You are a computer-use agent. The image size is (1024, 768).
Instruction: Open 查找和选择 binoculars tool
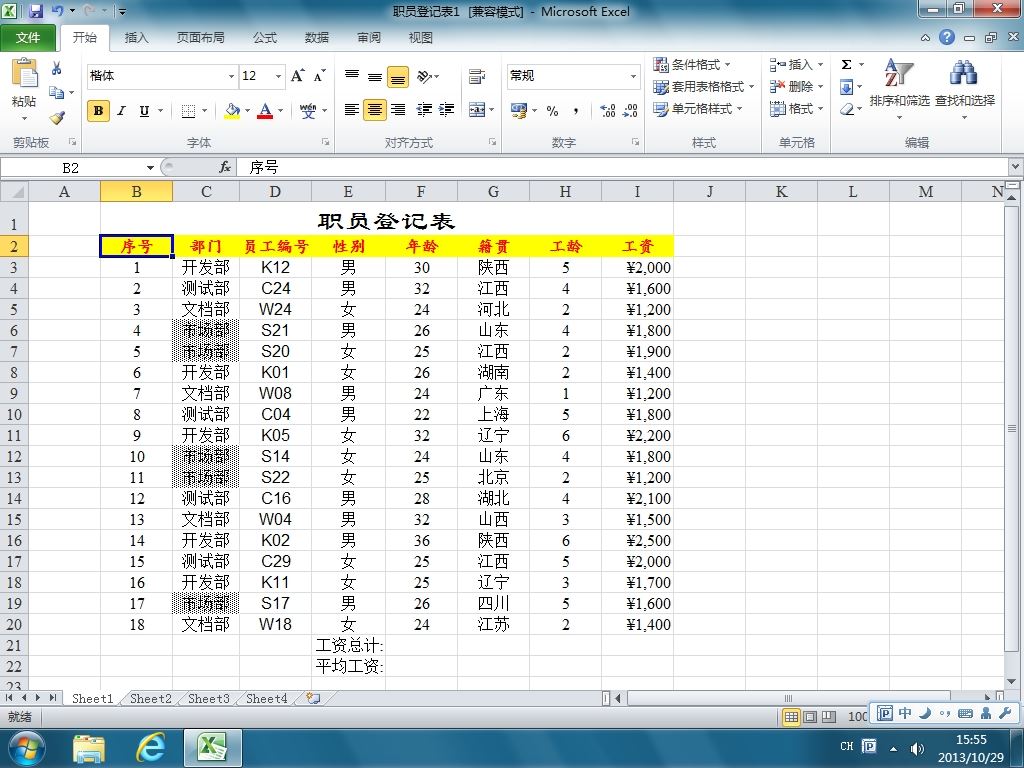click(x=965, y=88)
